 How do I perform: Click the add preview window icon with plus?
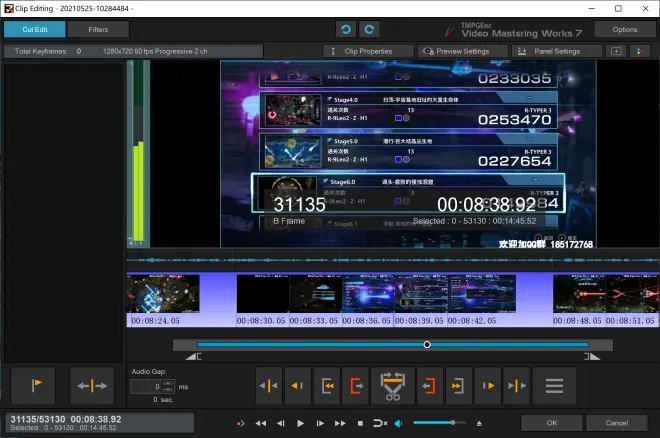coord(616,51)
